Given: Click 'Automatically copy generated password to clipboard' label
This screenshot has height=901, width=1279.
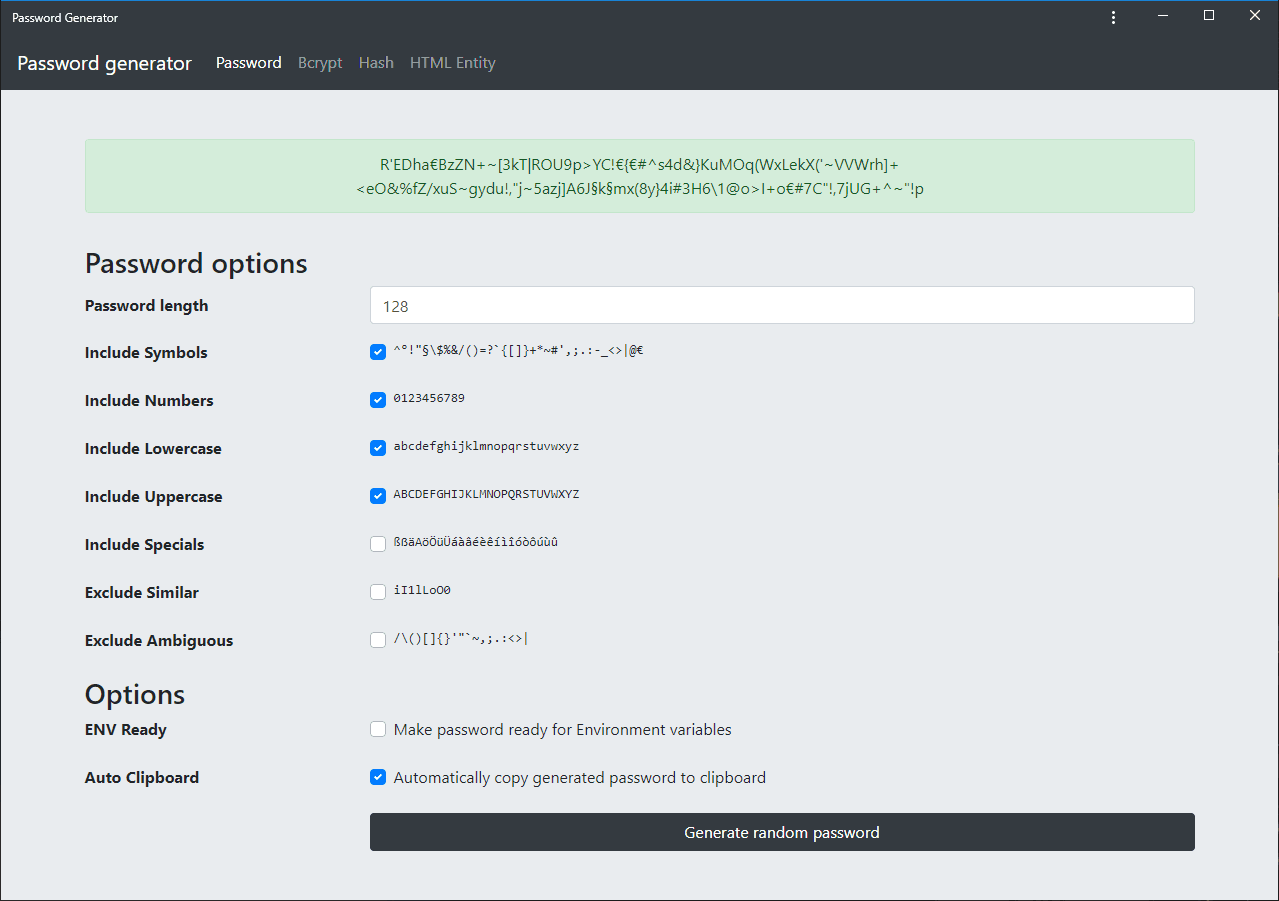Looking at the screenshot, I should 580,777.
